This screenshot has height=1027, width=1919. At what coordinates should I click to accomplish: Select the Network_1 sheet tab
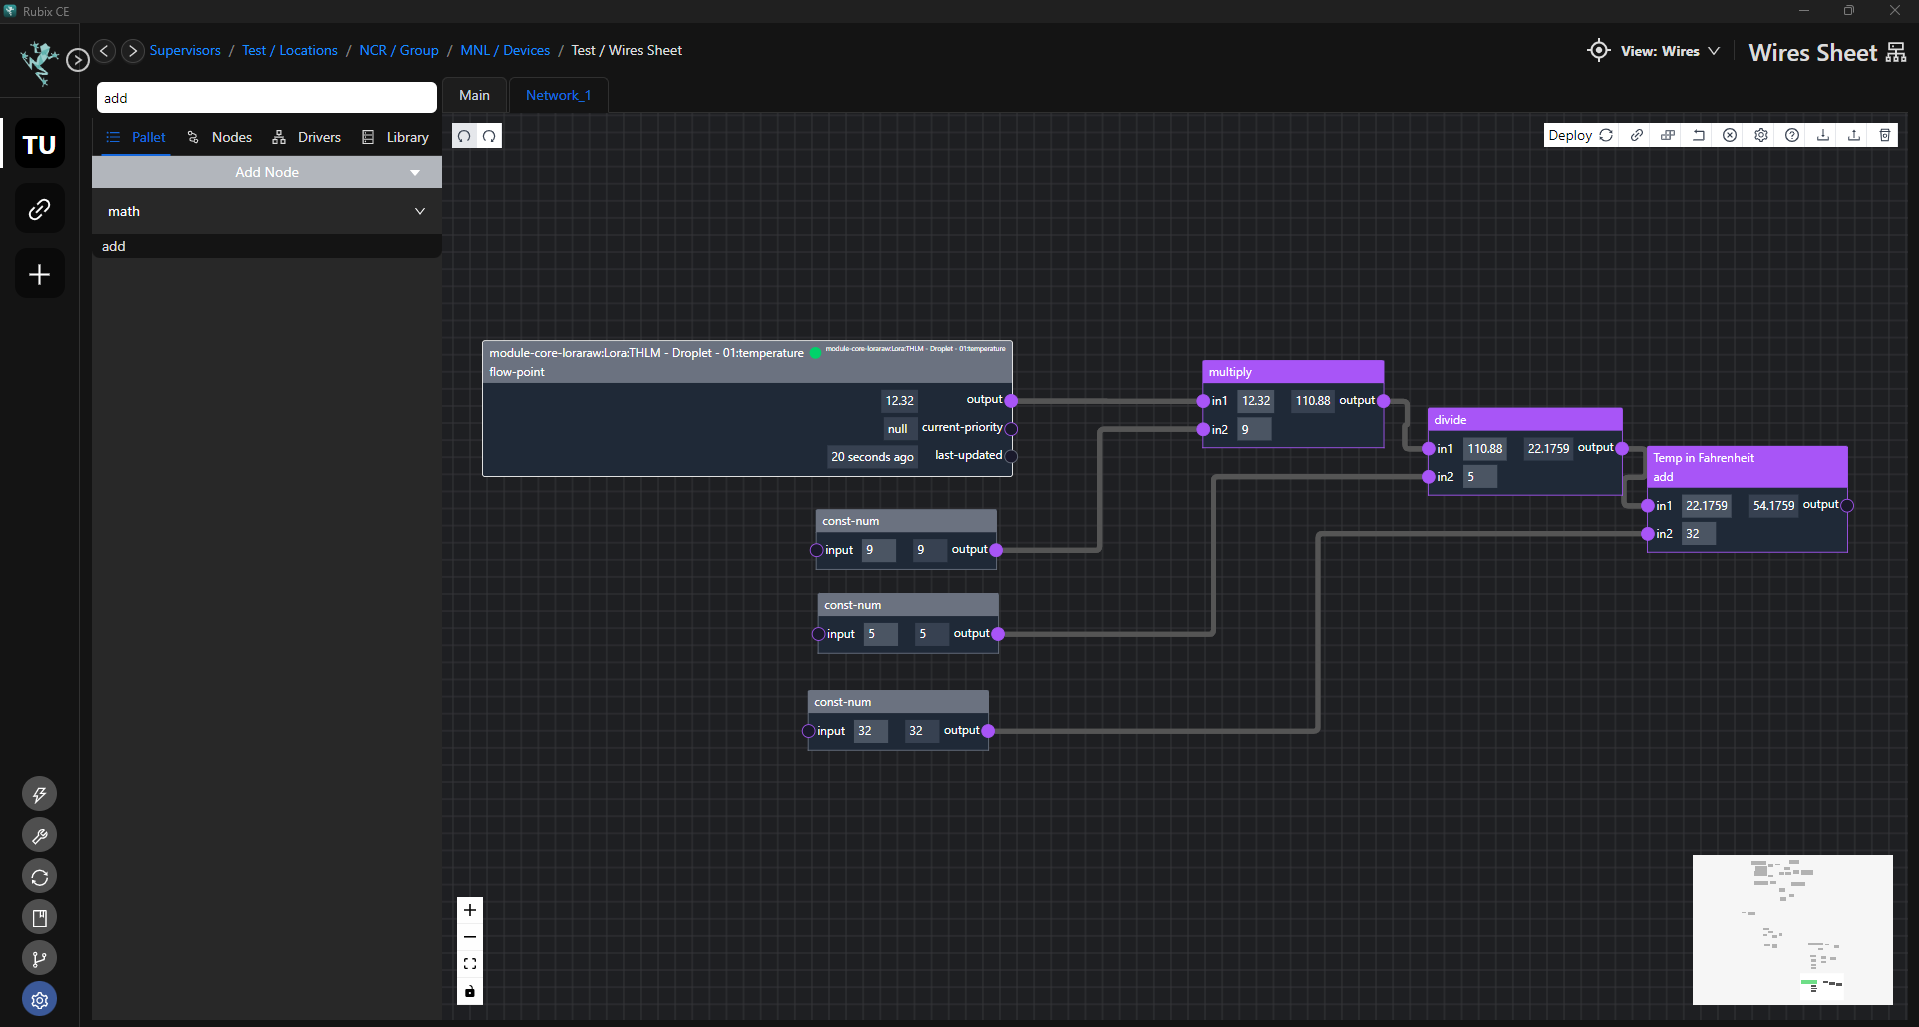click(558, 95)
